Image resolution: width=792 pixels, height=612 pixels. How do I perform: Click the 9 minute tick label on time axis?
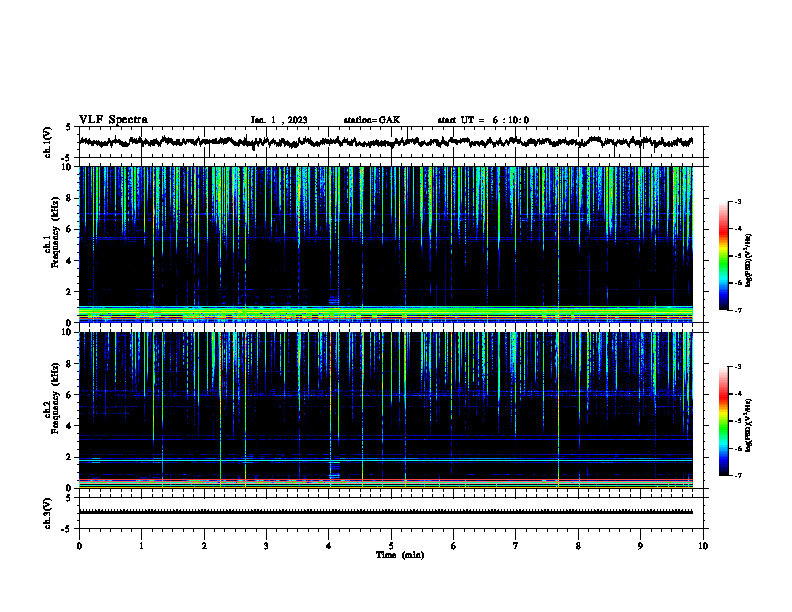(640, 546)
